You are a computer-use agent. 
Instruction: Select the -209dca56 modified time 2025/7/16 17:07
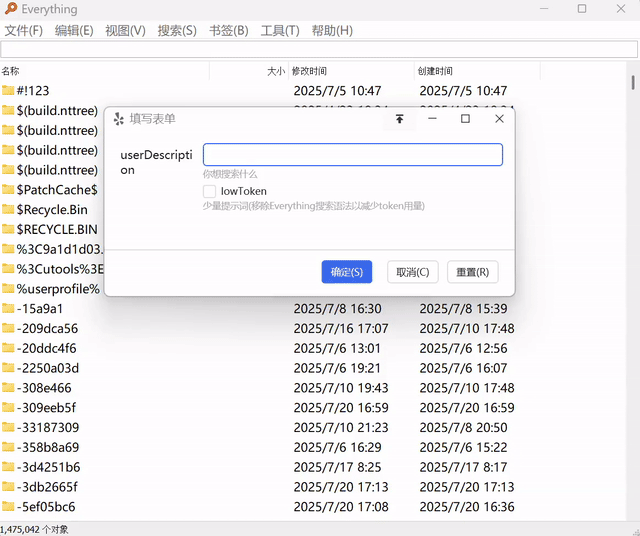click(341, 328)
